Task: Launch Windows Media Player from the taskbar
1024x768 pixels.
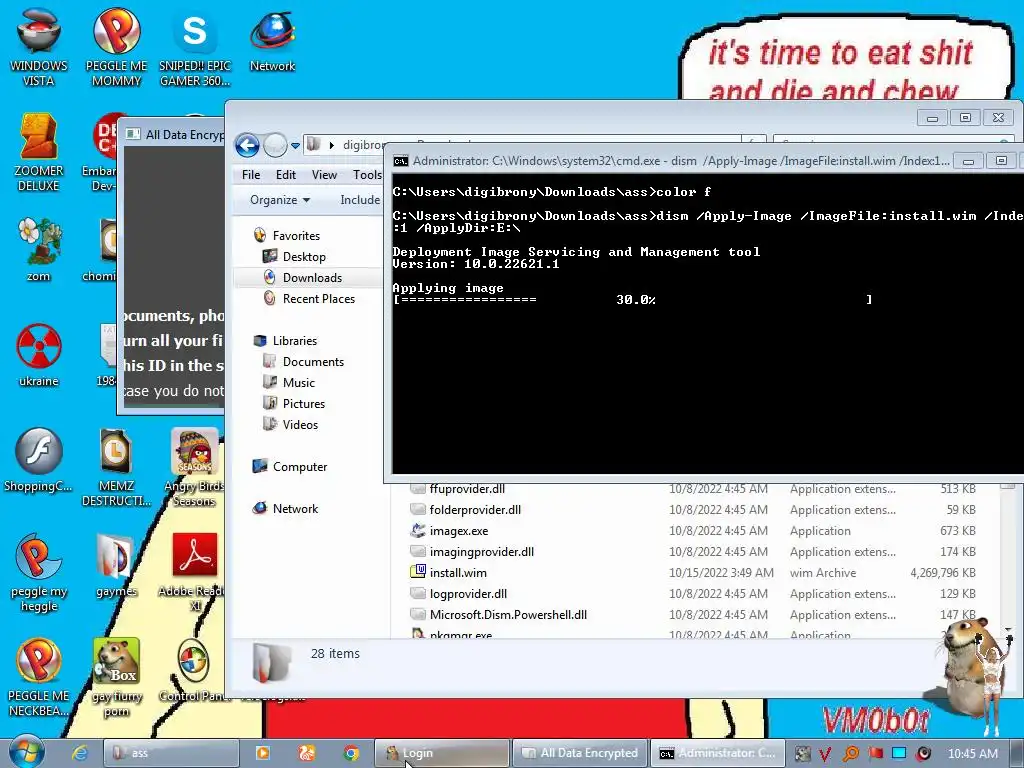Action: (x=263, y=753)
